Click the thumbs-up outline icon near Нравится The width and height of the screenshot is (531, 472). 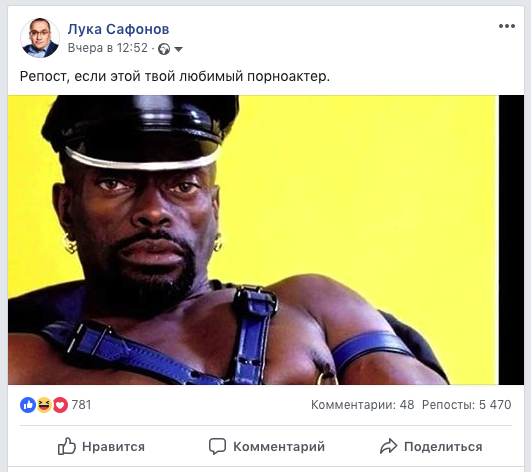[66, 446]
